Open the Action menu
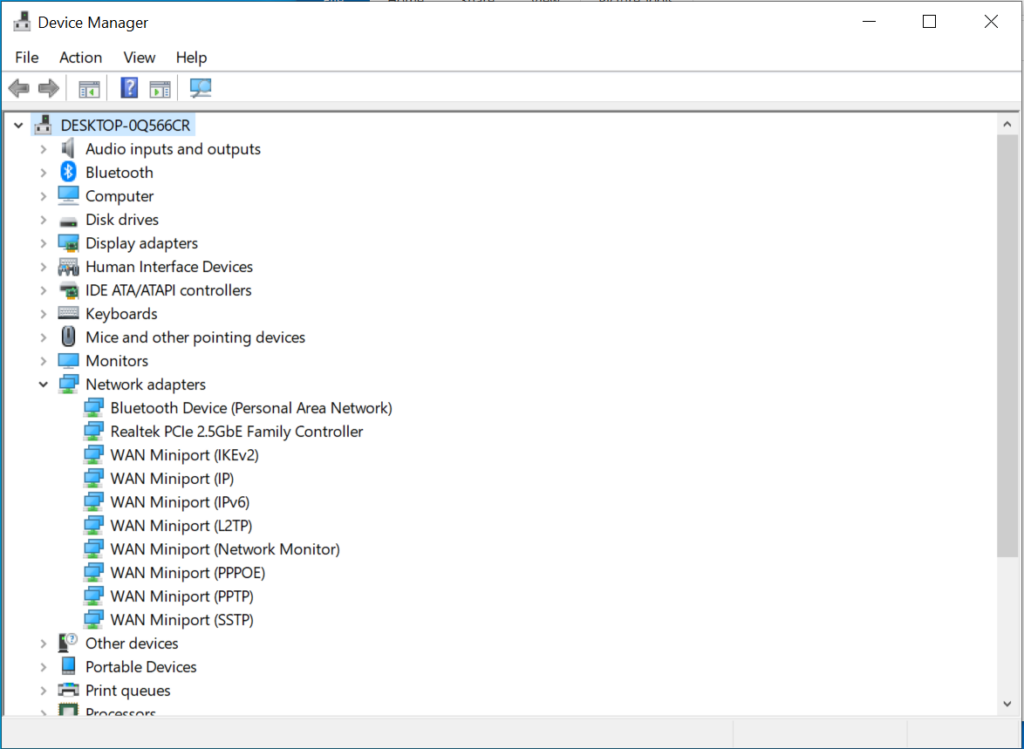 80,57
